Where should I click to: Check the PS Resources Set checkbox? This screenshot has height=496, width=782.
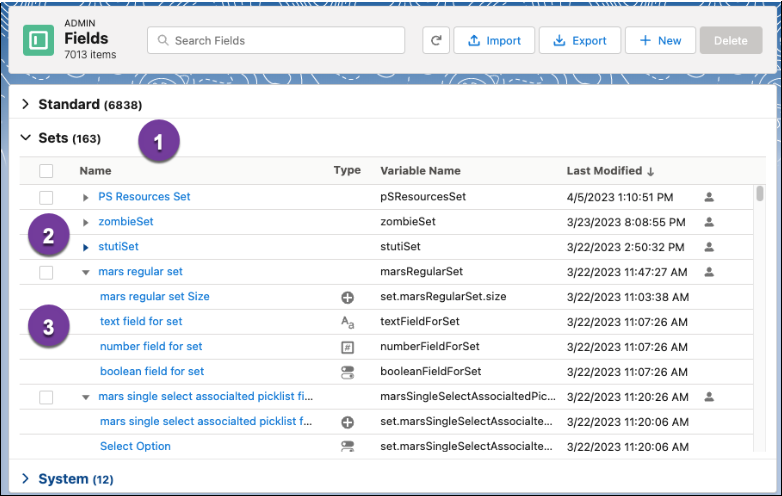[46, 197]
